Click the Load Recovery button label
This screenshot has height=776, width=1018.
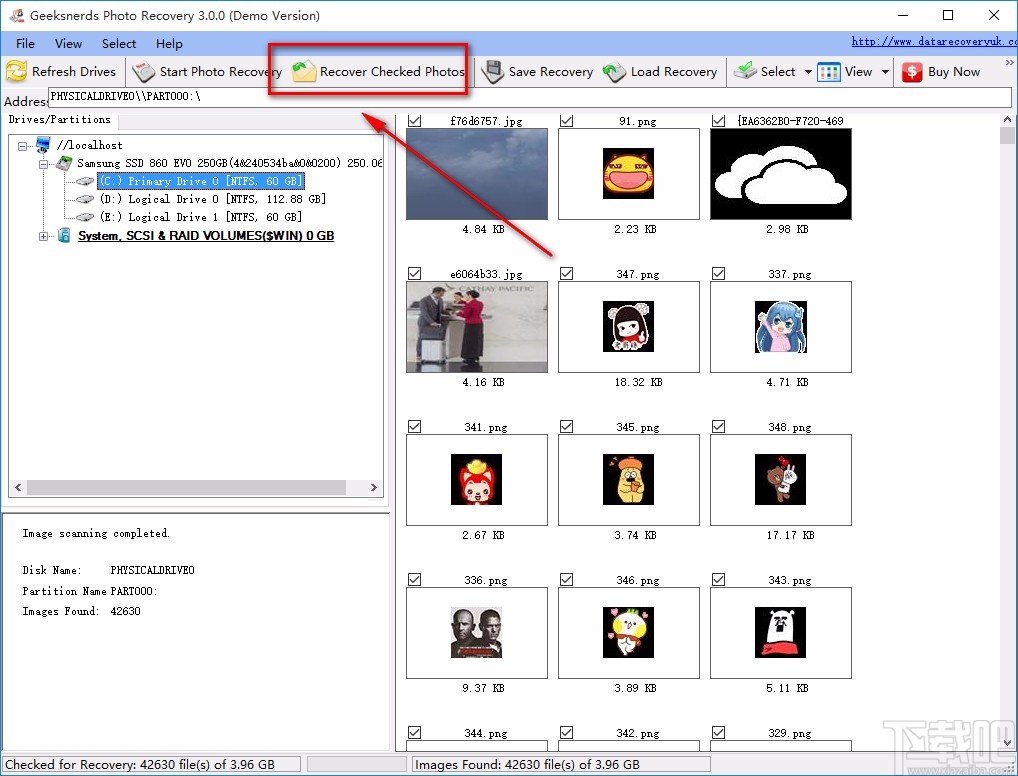click(x=674, y=71)
